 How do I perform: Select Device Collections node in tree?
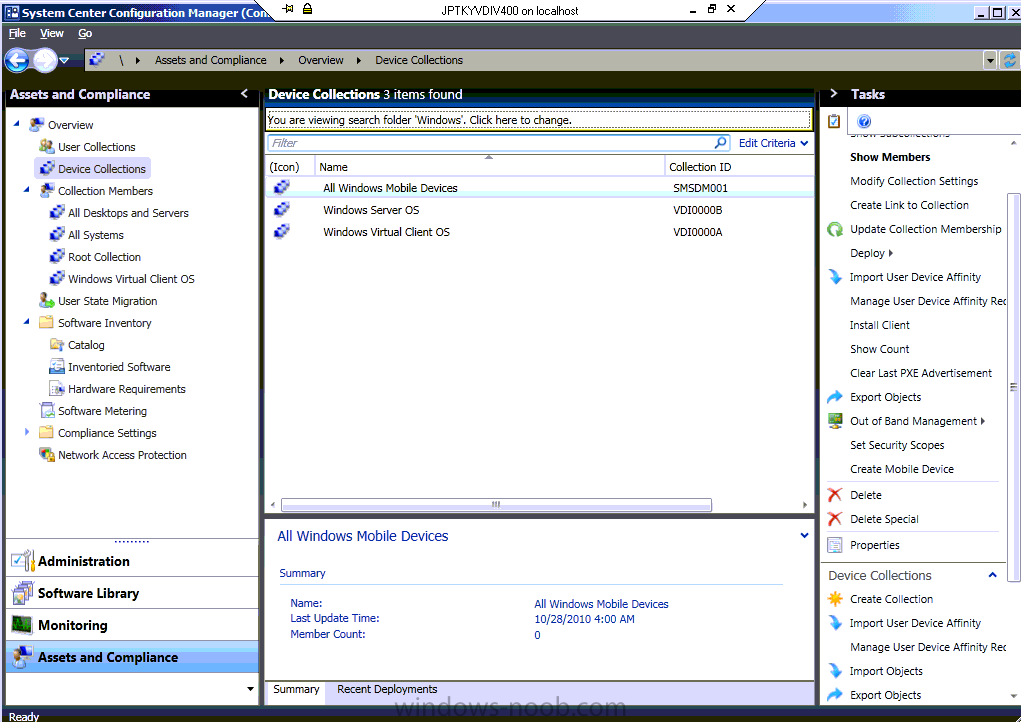pos(92,169)
